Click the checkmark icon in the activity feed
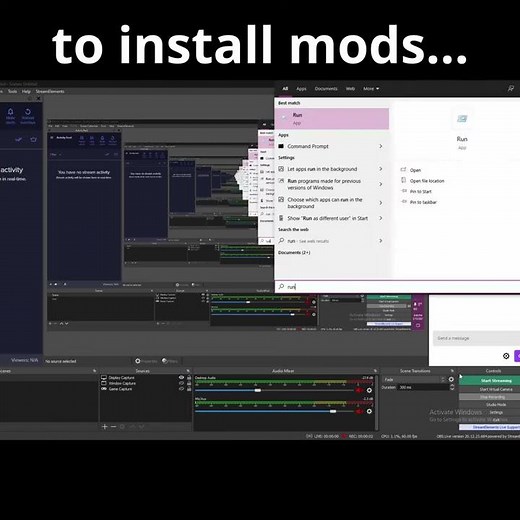This screenshot has width=520, height=520. (x=19, y=140)
